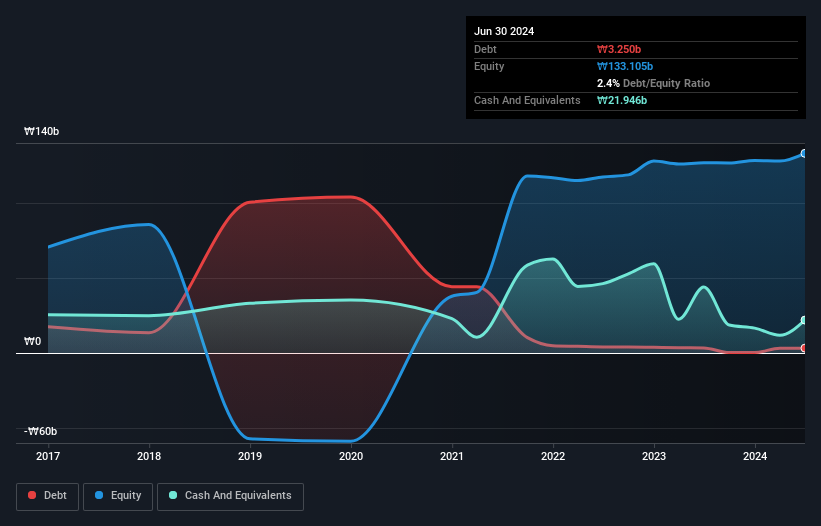Select the Equity endpoint marker on the chart
The width and height of the screenshot is (821, 526).
pyautogui.click(x=804, y=153)
